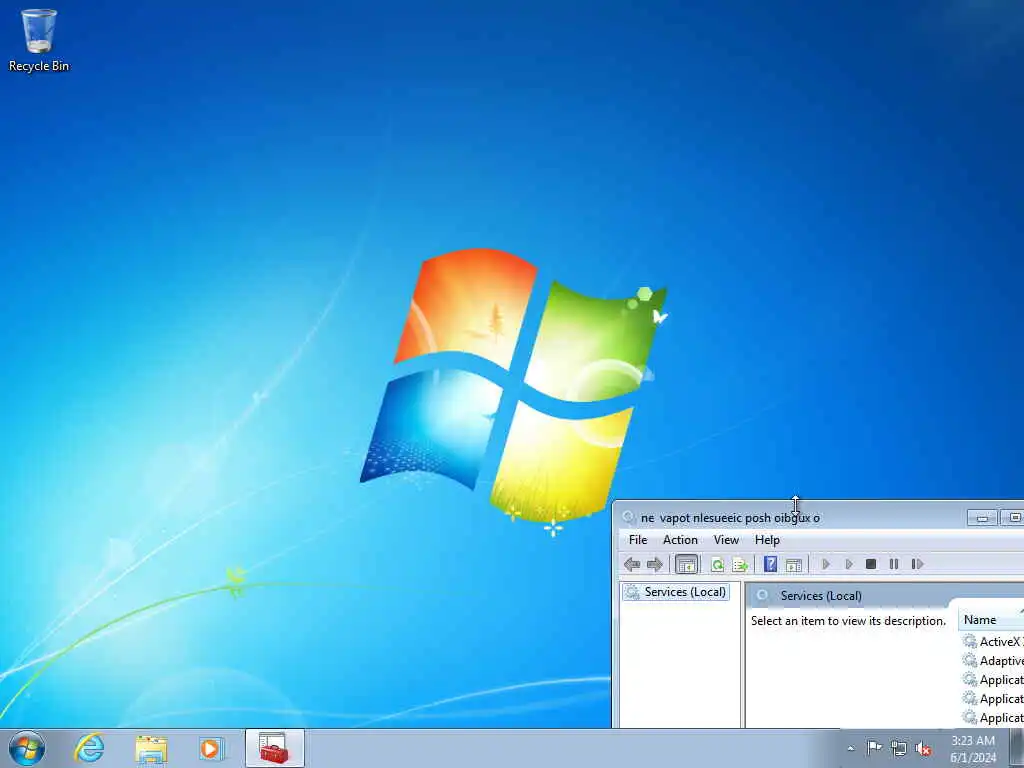
Task: Click the Pause Service toolbar icon
Action: (x=893, y=564)
